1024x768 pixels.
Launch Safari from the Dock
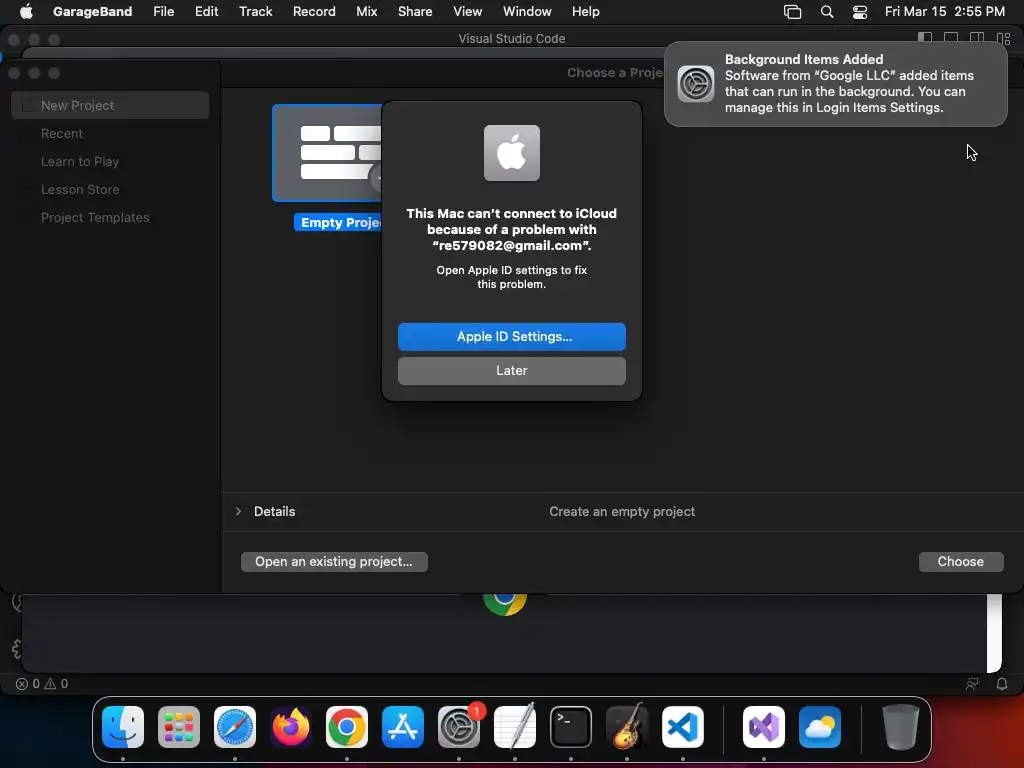click(235, 727)
